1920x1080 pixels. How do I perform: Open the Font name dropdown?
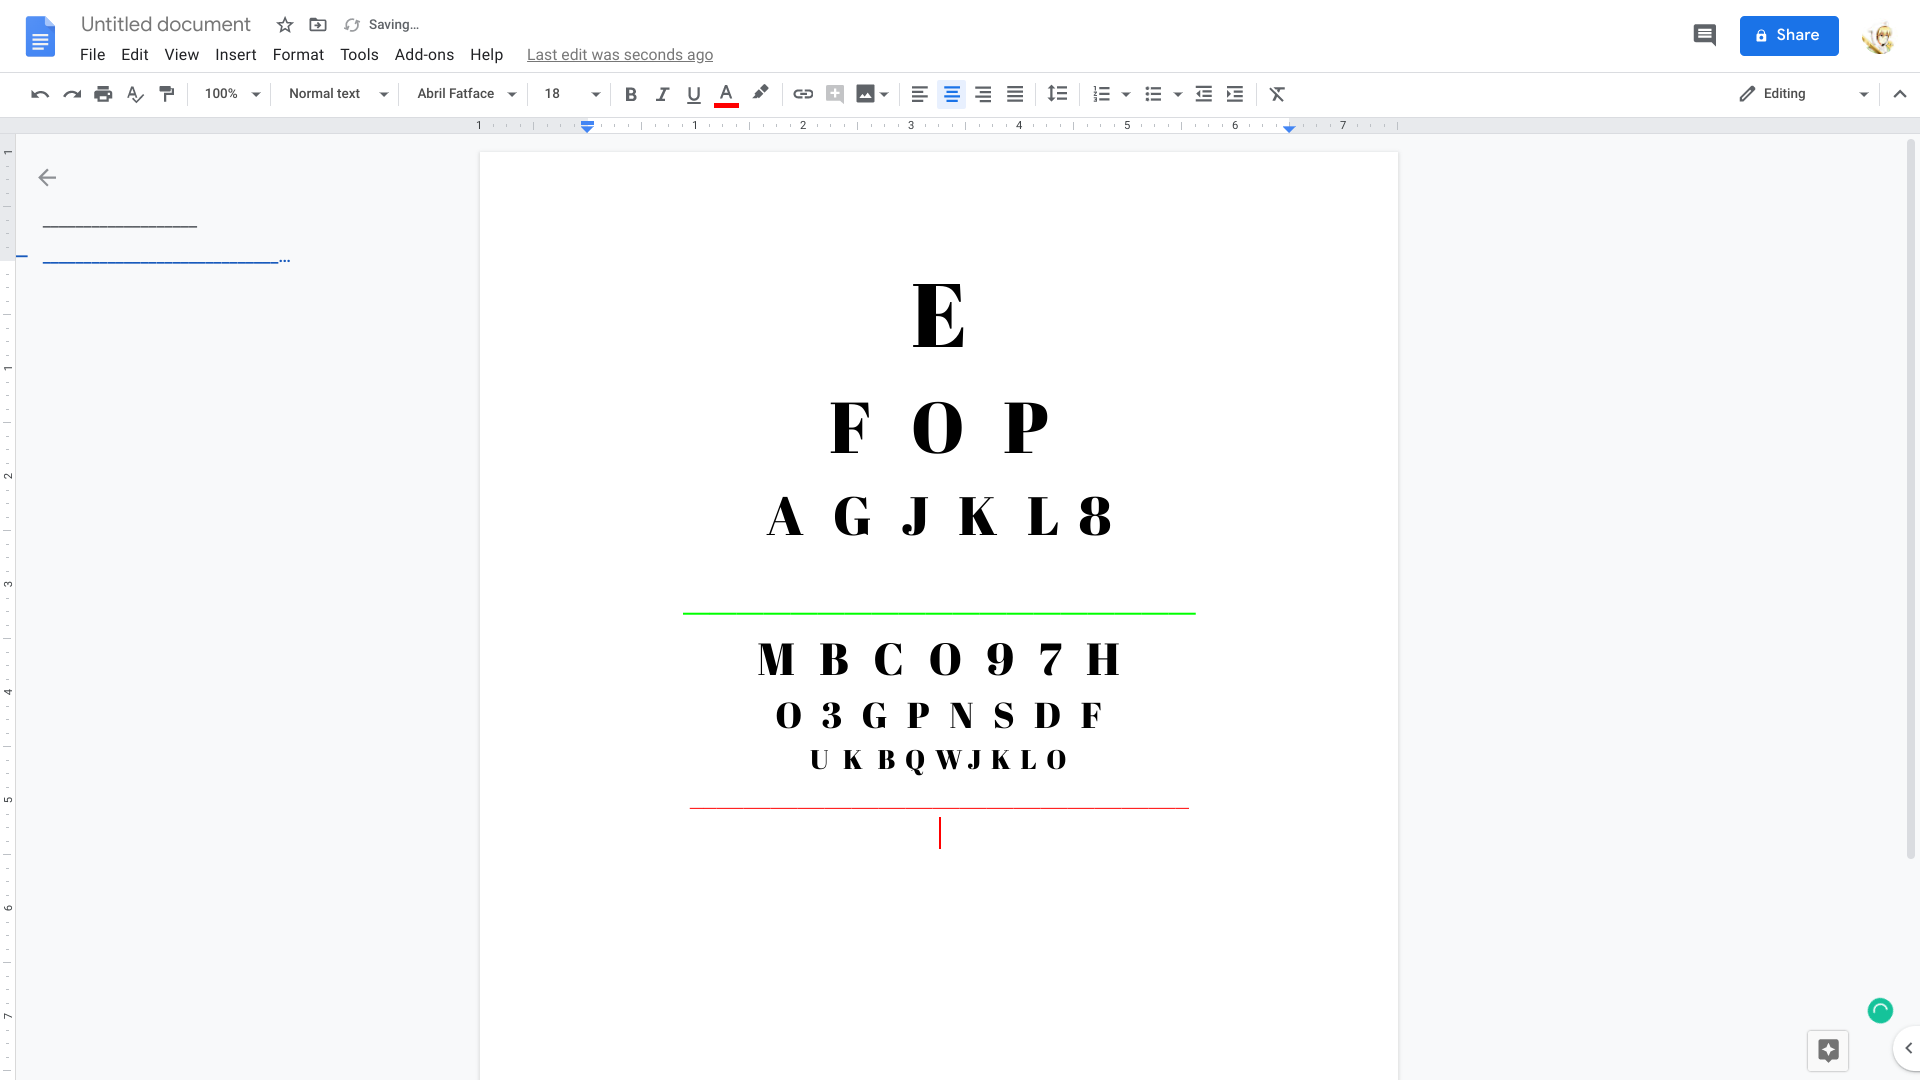tap(465, 94)
